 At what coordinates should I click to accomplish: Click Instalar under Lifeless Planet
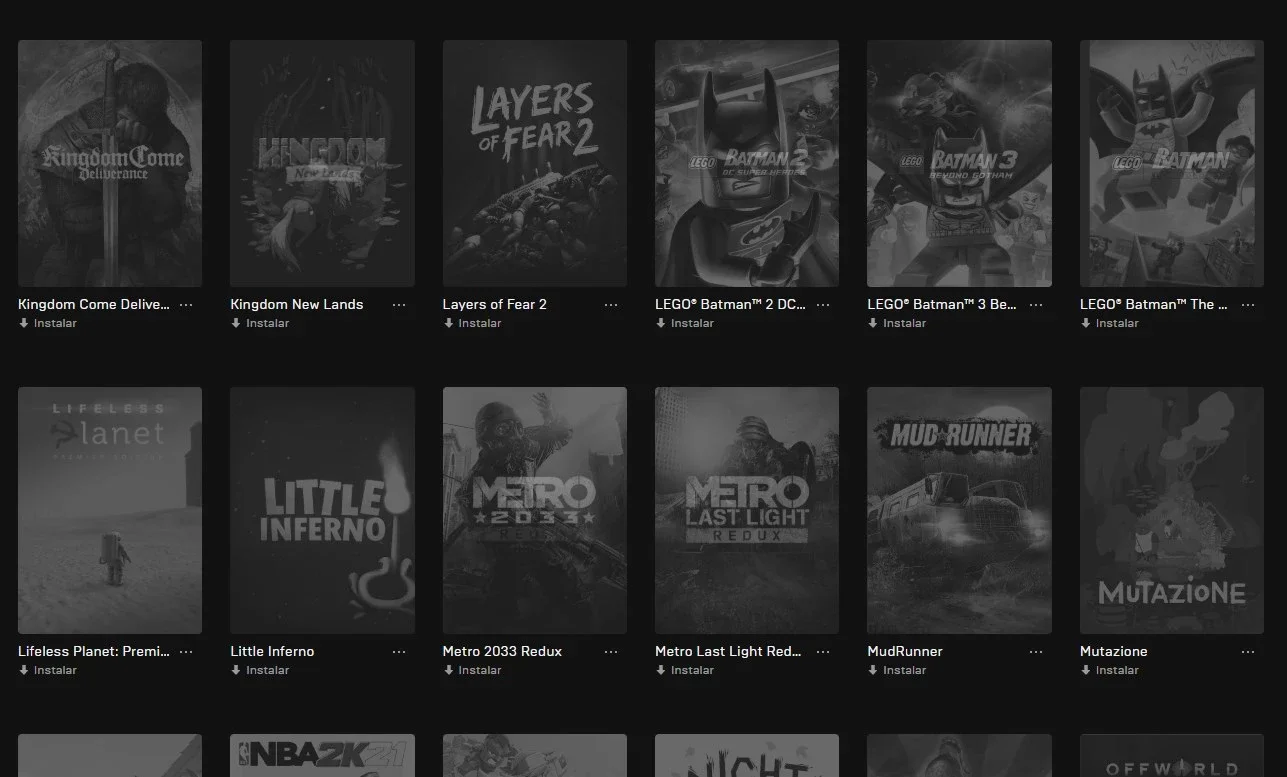click(x=48, y=670)
